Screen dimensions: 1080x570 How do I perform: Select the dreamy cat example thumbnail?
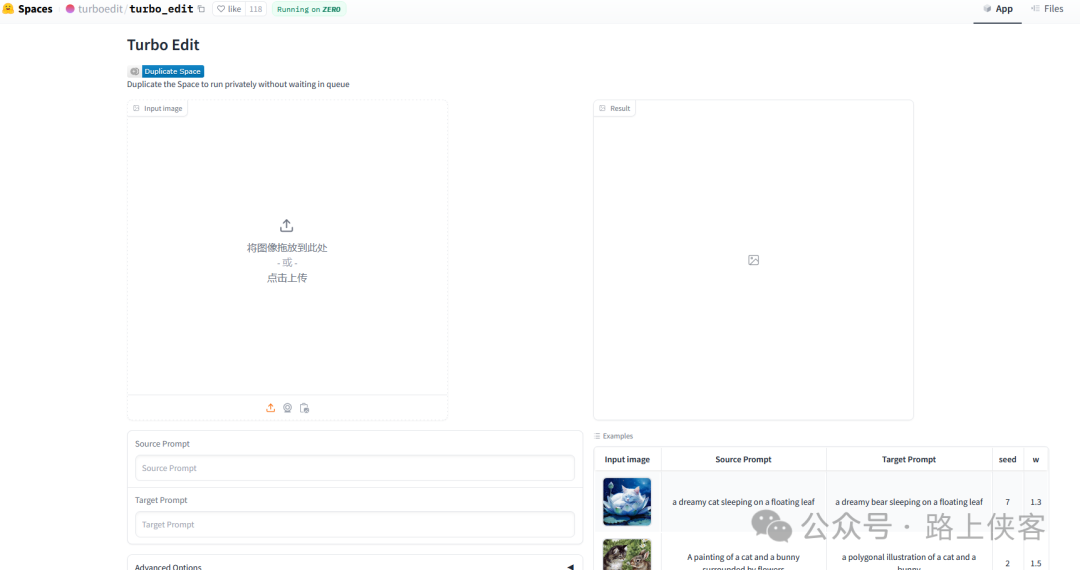point(627,502)
